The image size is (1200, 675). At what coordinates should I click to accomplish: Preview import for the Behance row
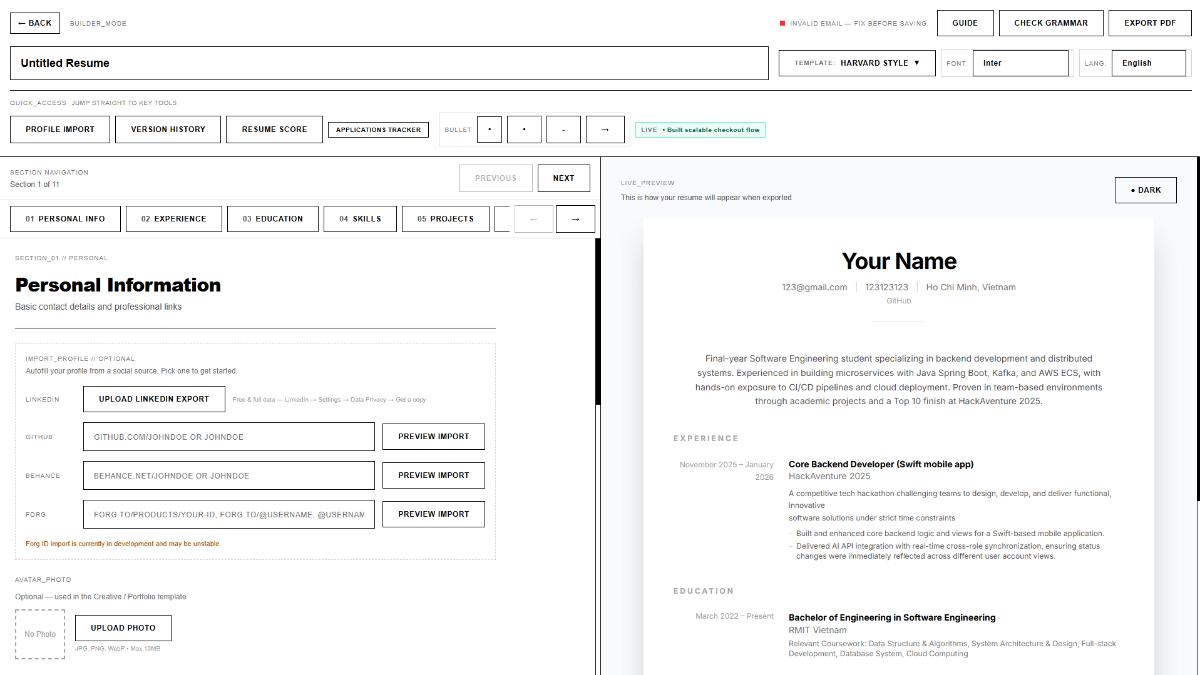point(433,476)
